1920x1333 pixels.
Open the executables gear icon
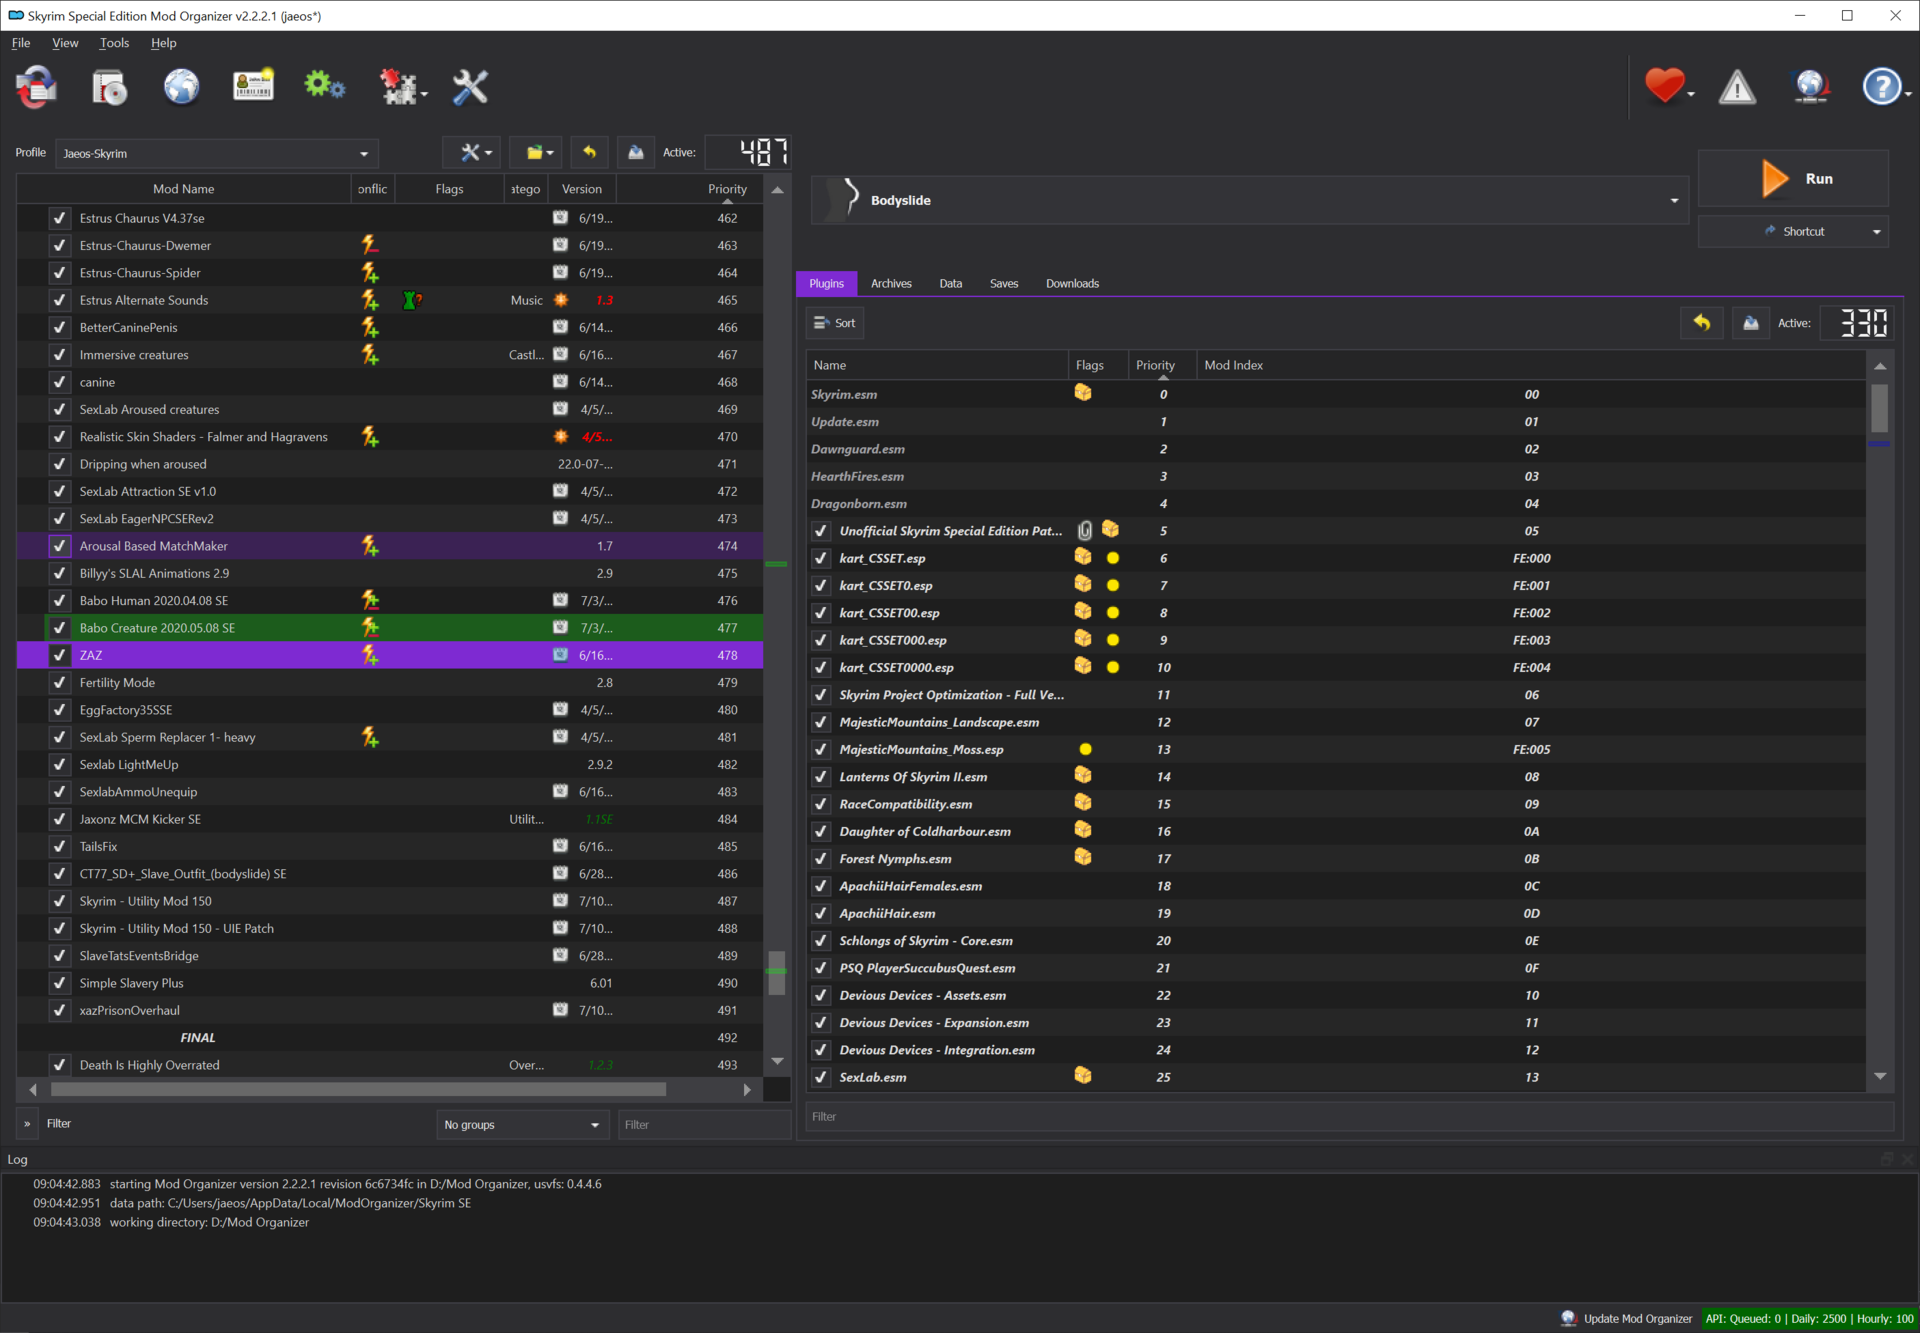click(324, 87)
